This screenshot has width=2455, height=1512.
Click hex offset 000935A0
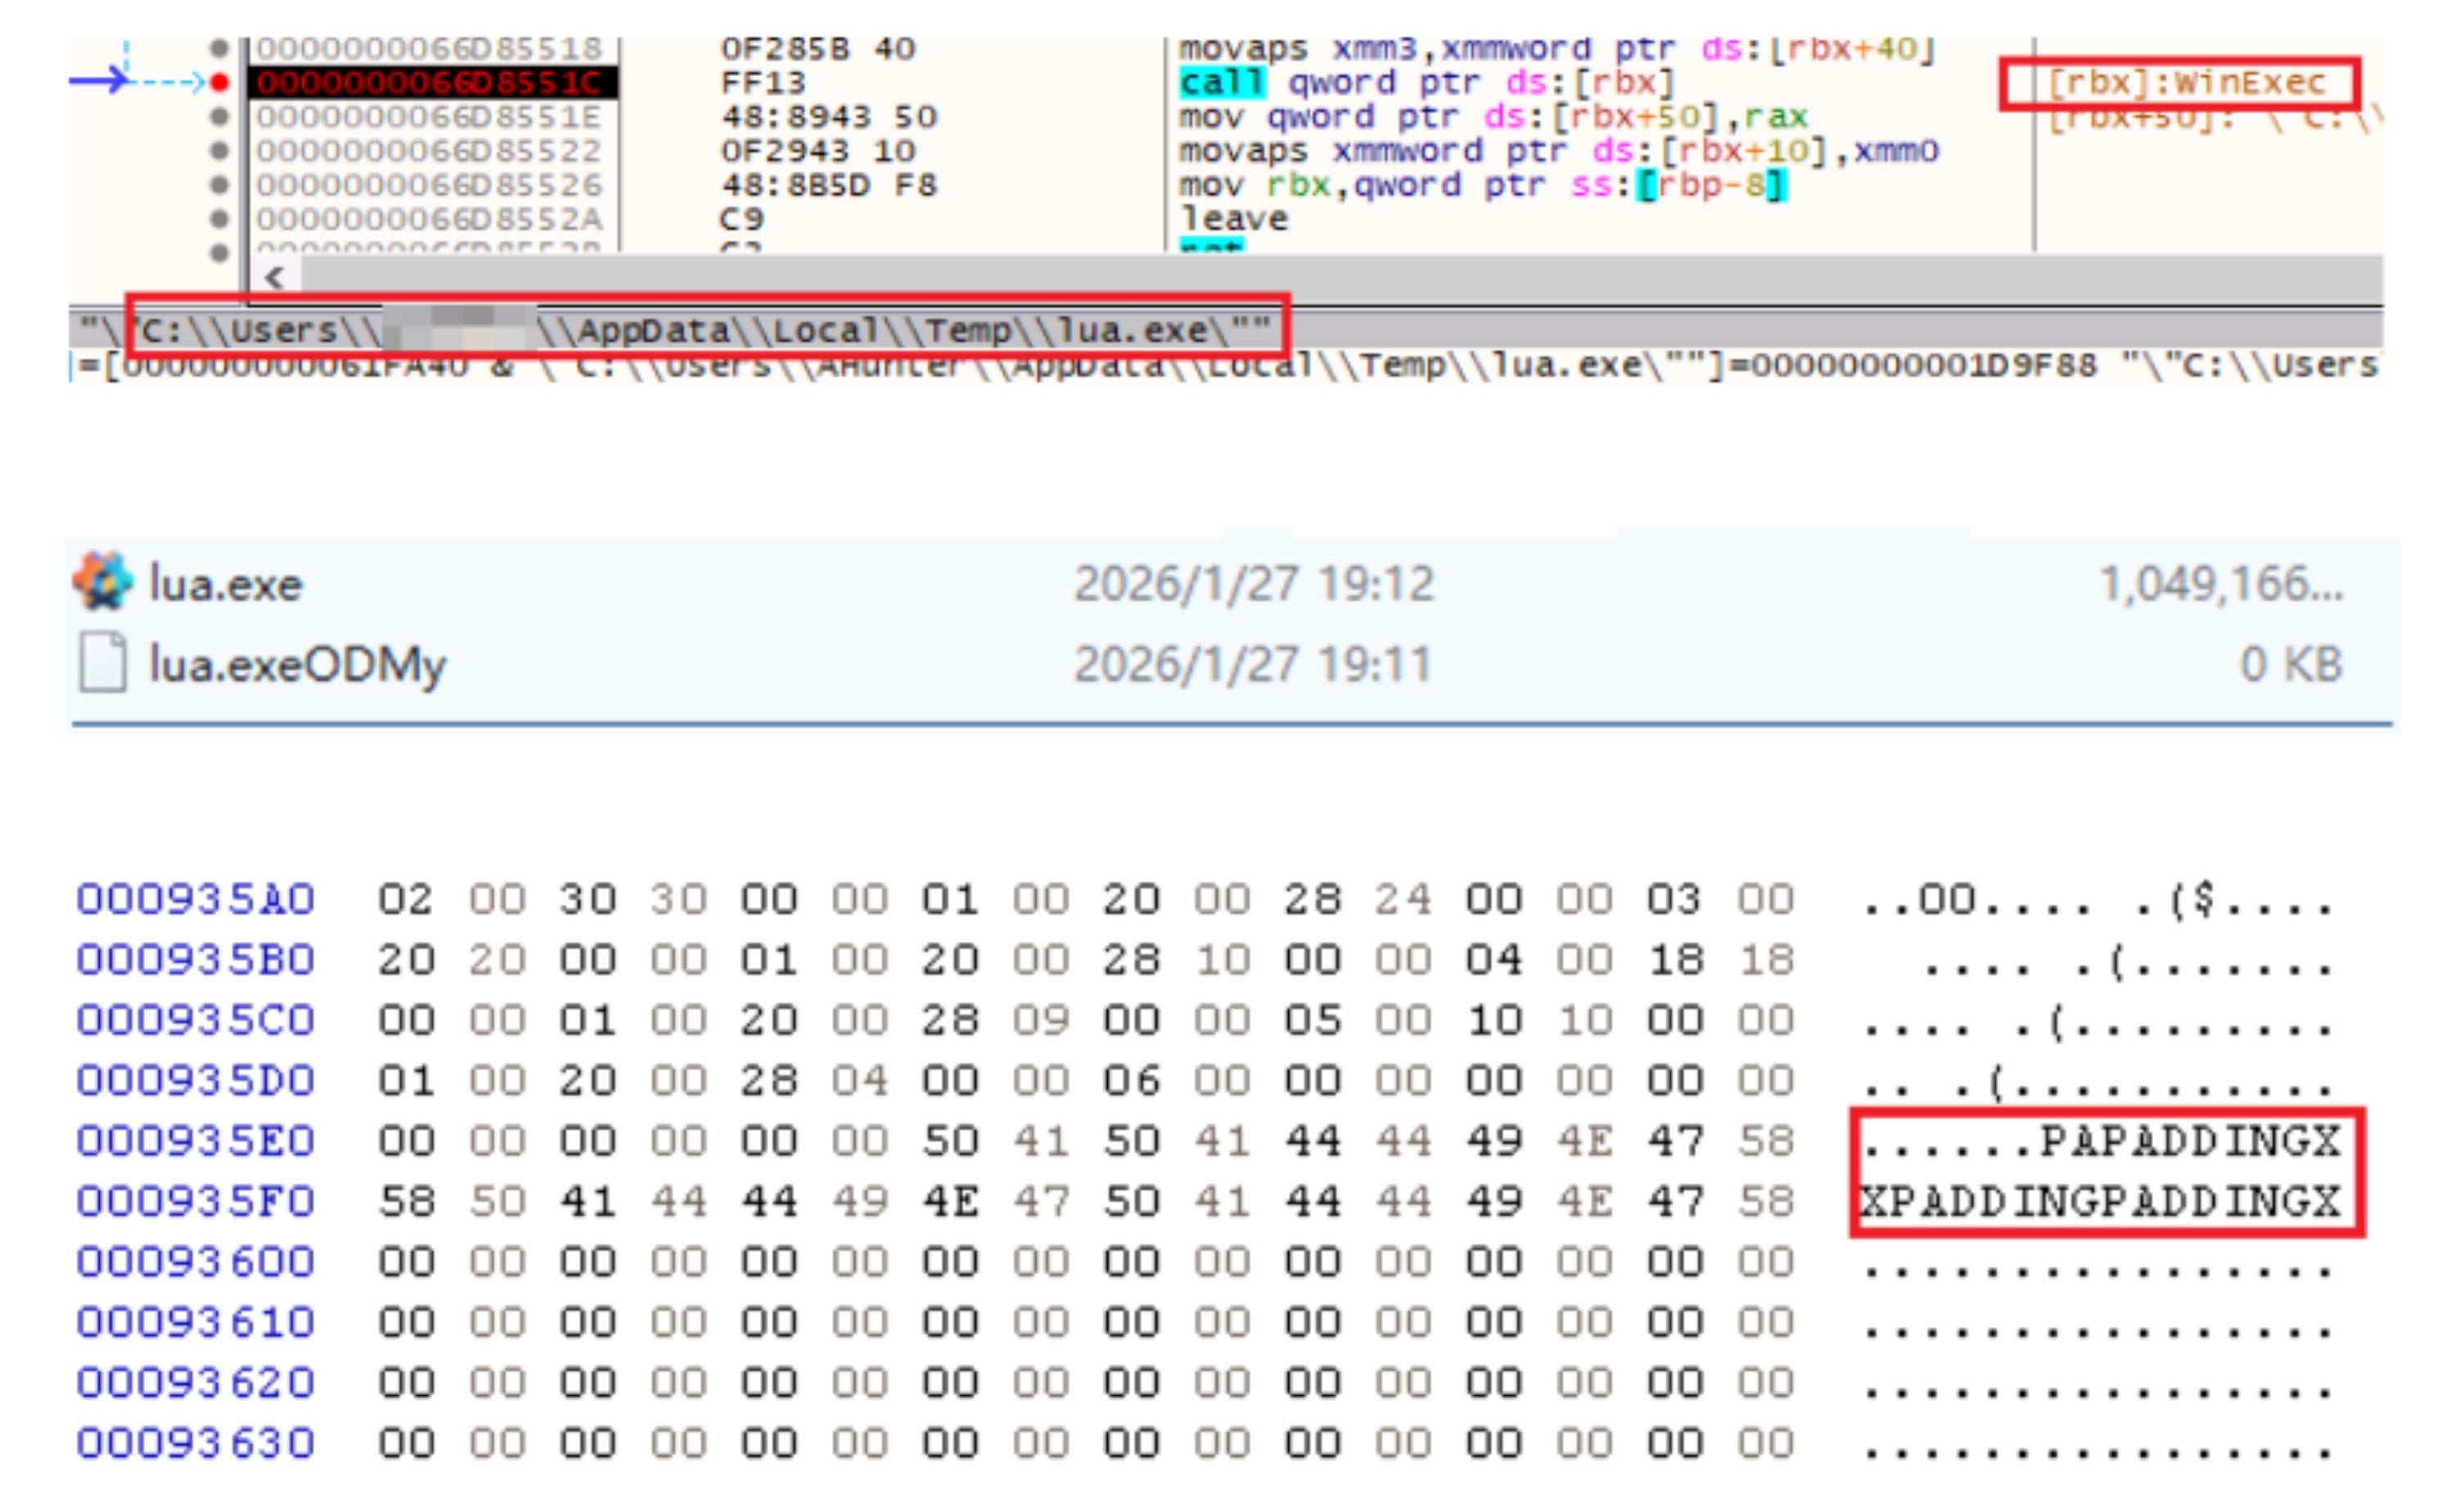[x=196, y=899]
